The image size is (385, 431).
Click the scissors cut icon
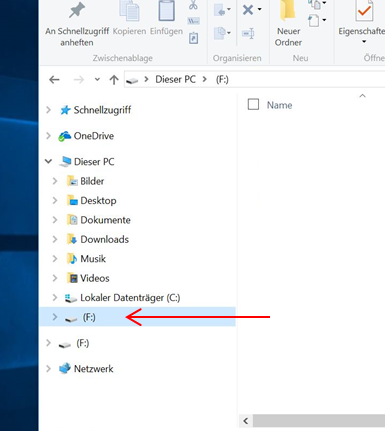(193, 5)
